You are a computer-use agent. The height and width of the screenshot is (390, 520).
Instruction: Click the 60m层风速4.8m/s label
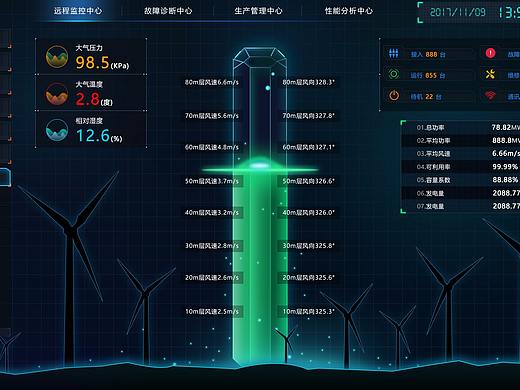212,147
